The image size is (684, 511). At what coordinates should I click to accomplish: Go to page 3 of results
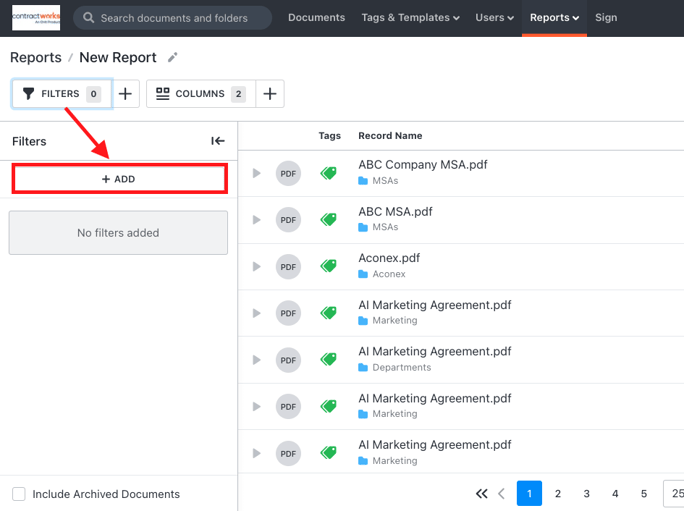pyautogui.click(x=586, y=494)
